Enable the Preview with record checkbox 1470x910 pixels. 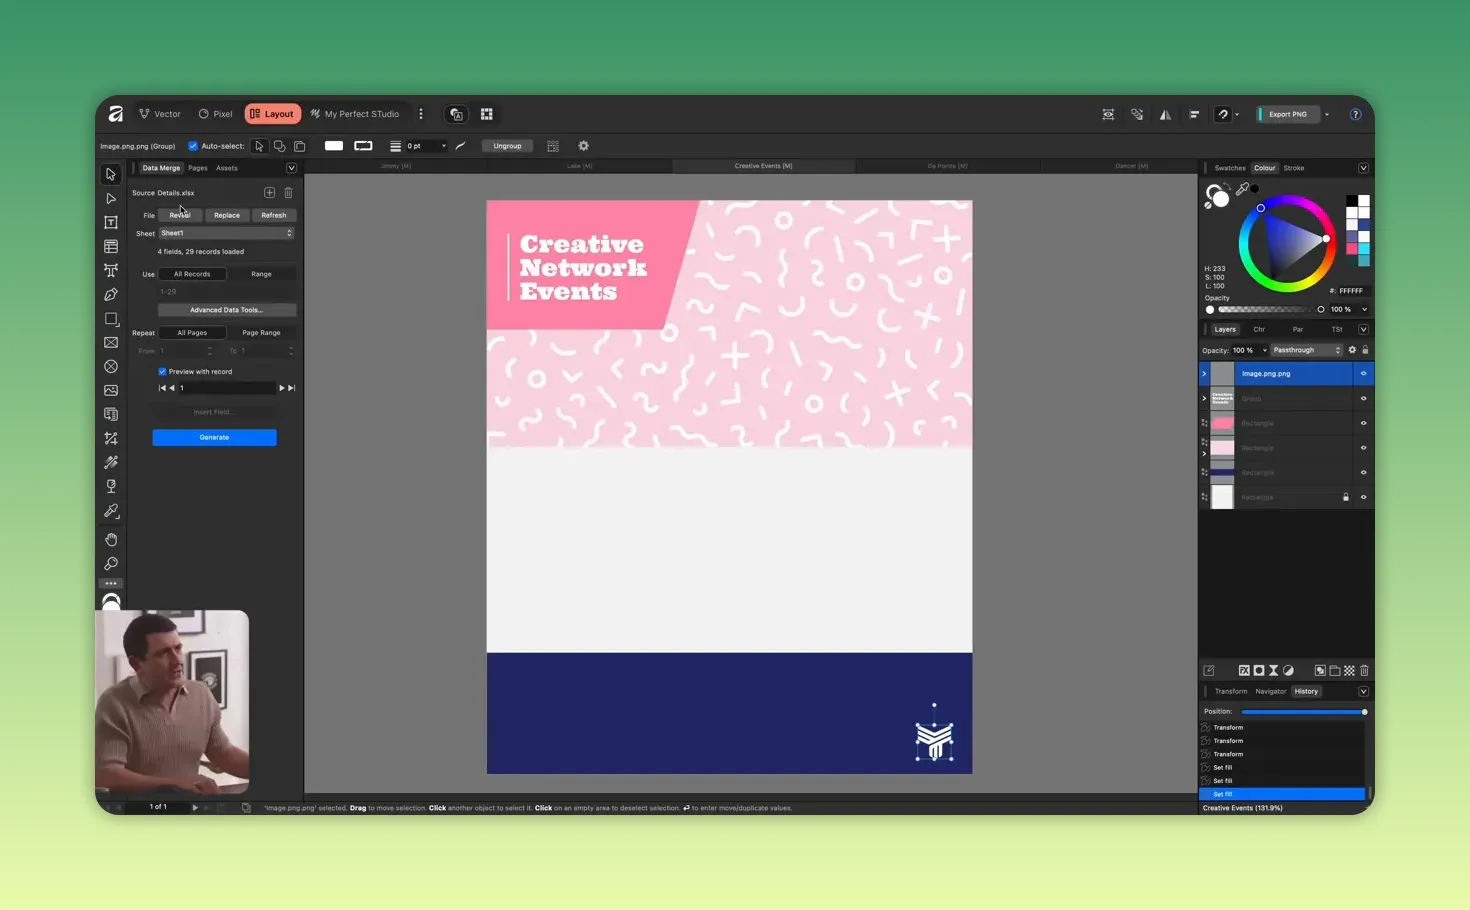162,371
